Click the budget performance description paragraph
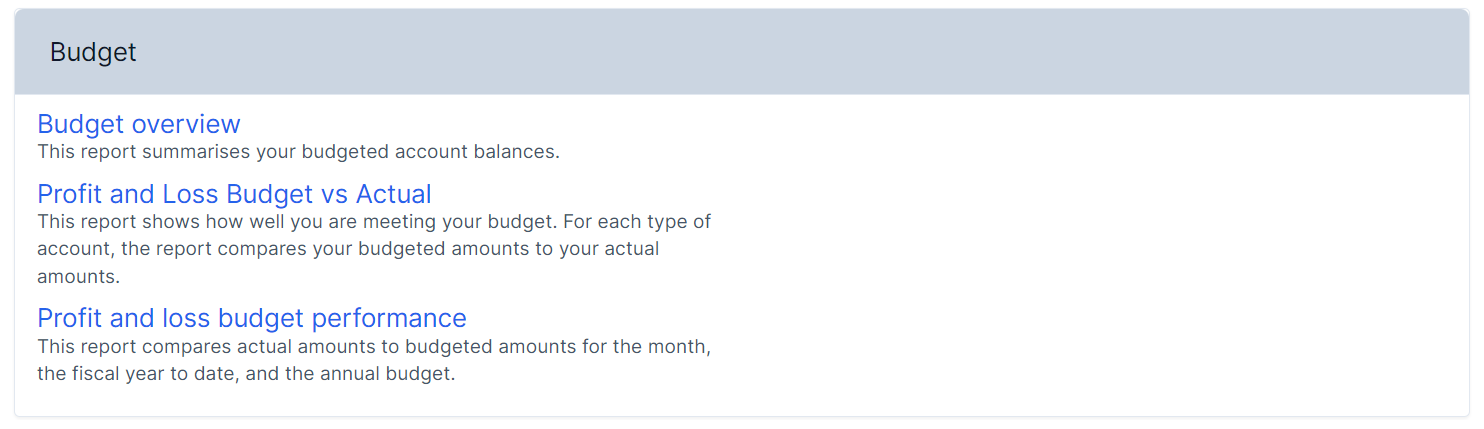The width and height of the screenshot is (1484, 429). [x=373, y=361]
